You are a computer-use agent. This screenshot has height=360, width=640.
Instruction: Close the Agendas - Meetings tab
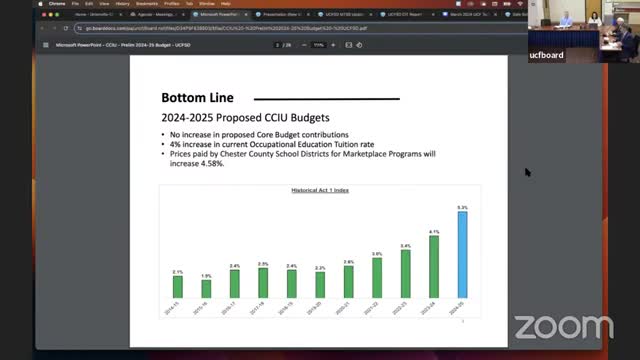pyautogui.click(x=183, y=14)
